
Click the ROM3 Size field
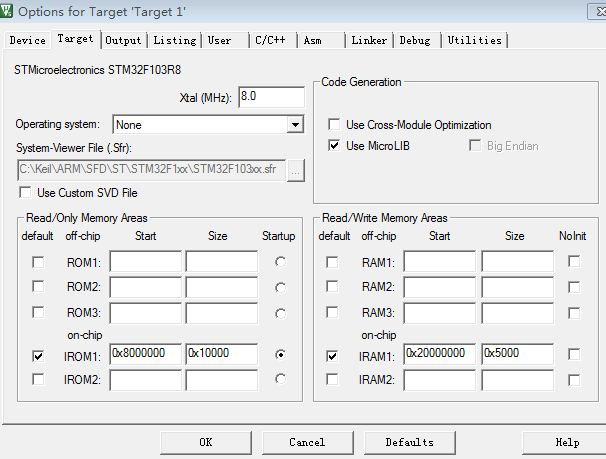[x=221, y=313]
